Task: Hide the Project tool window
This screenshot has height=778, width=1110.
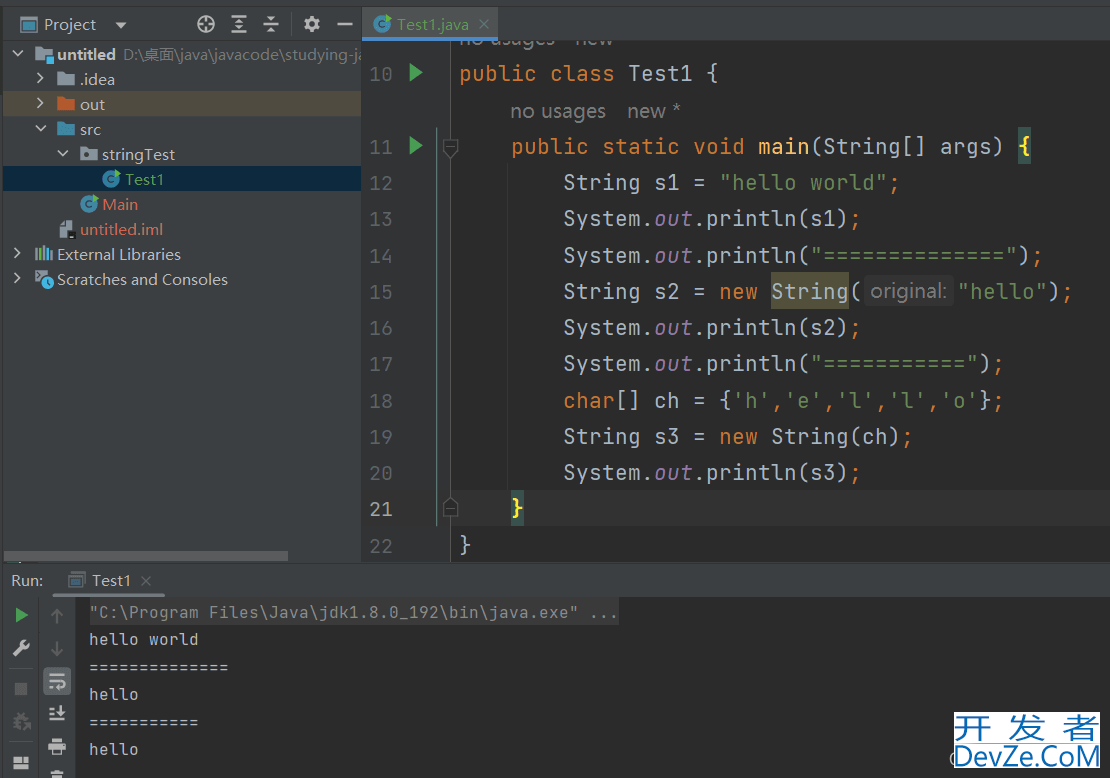Action: (x=345, y=24)
